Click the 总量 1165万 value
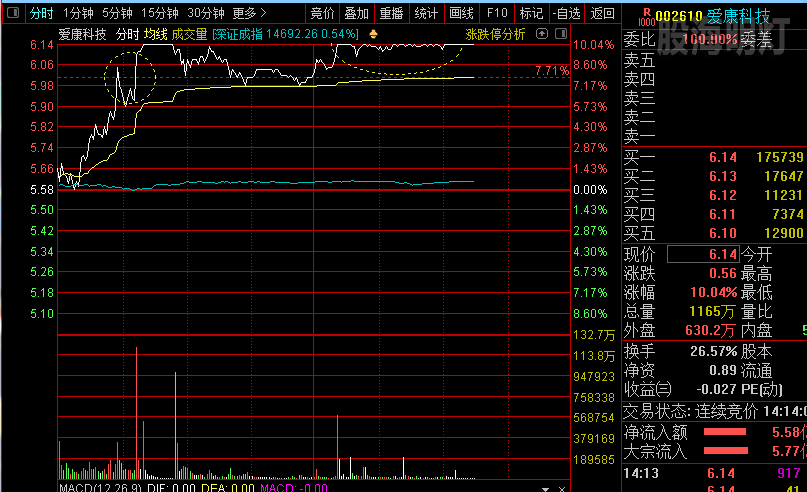Screen dimensions: 807x492 (x=712, y=311)
